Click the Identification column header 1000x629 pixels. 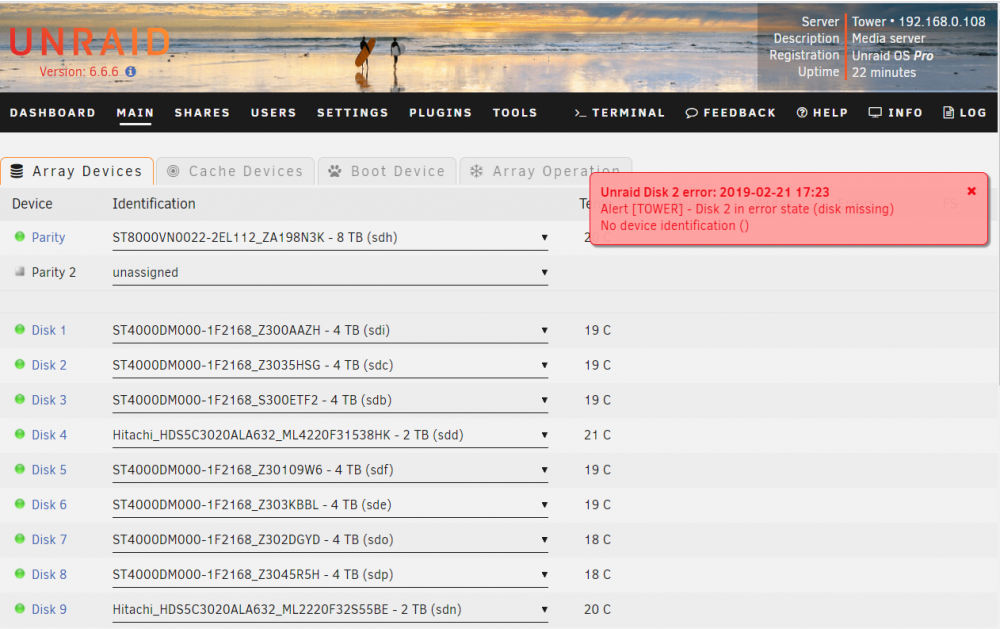click(154, 204)
